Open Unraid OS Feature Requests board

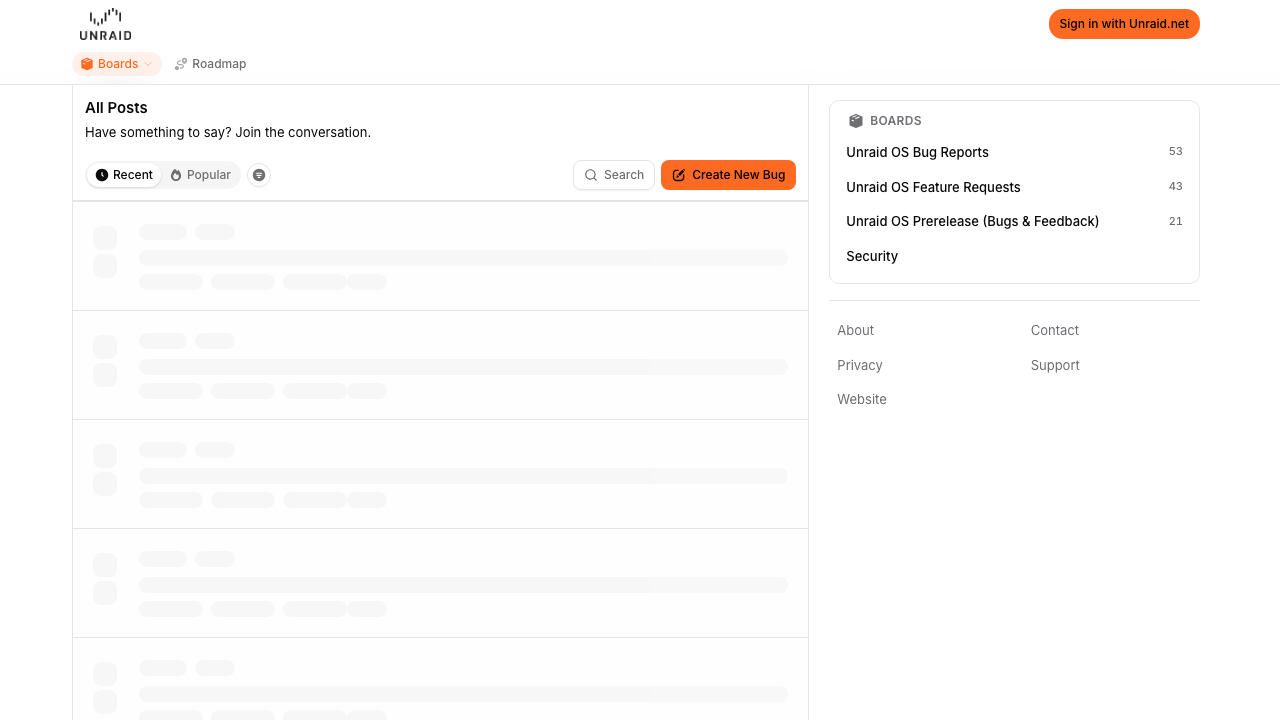pyautogui.click(x=933, y=187)
